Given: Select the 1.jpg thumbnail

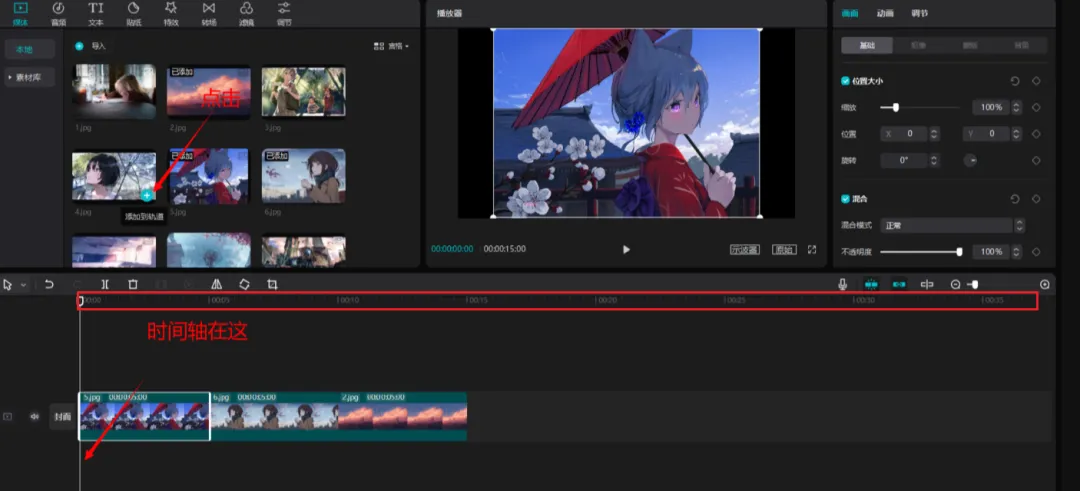Looking at the screenshot, I should click(114, 92).
